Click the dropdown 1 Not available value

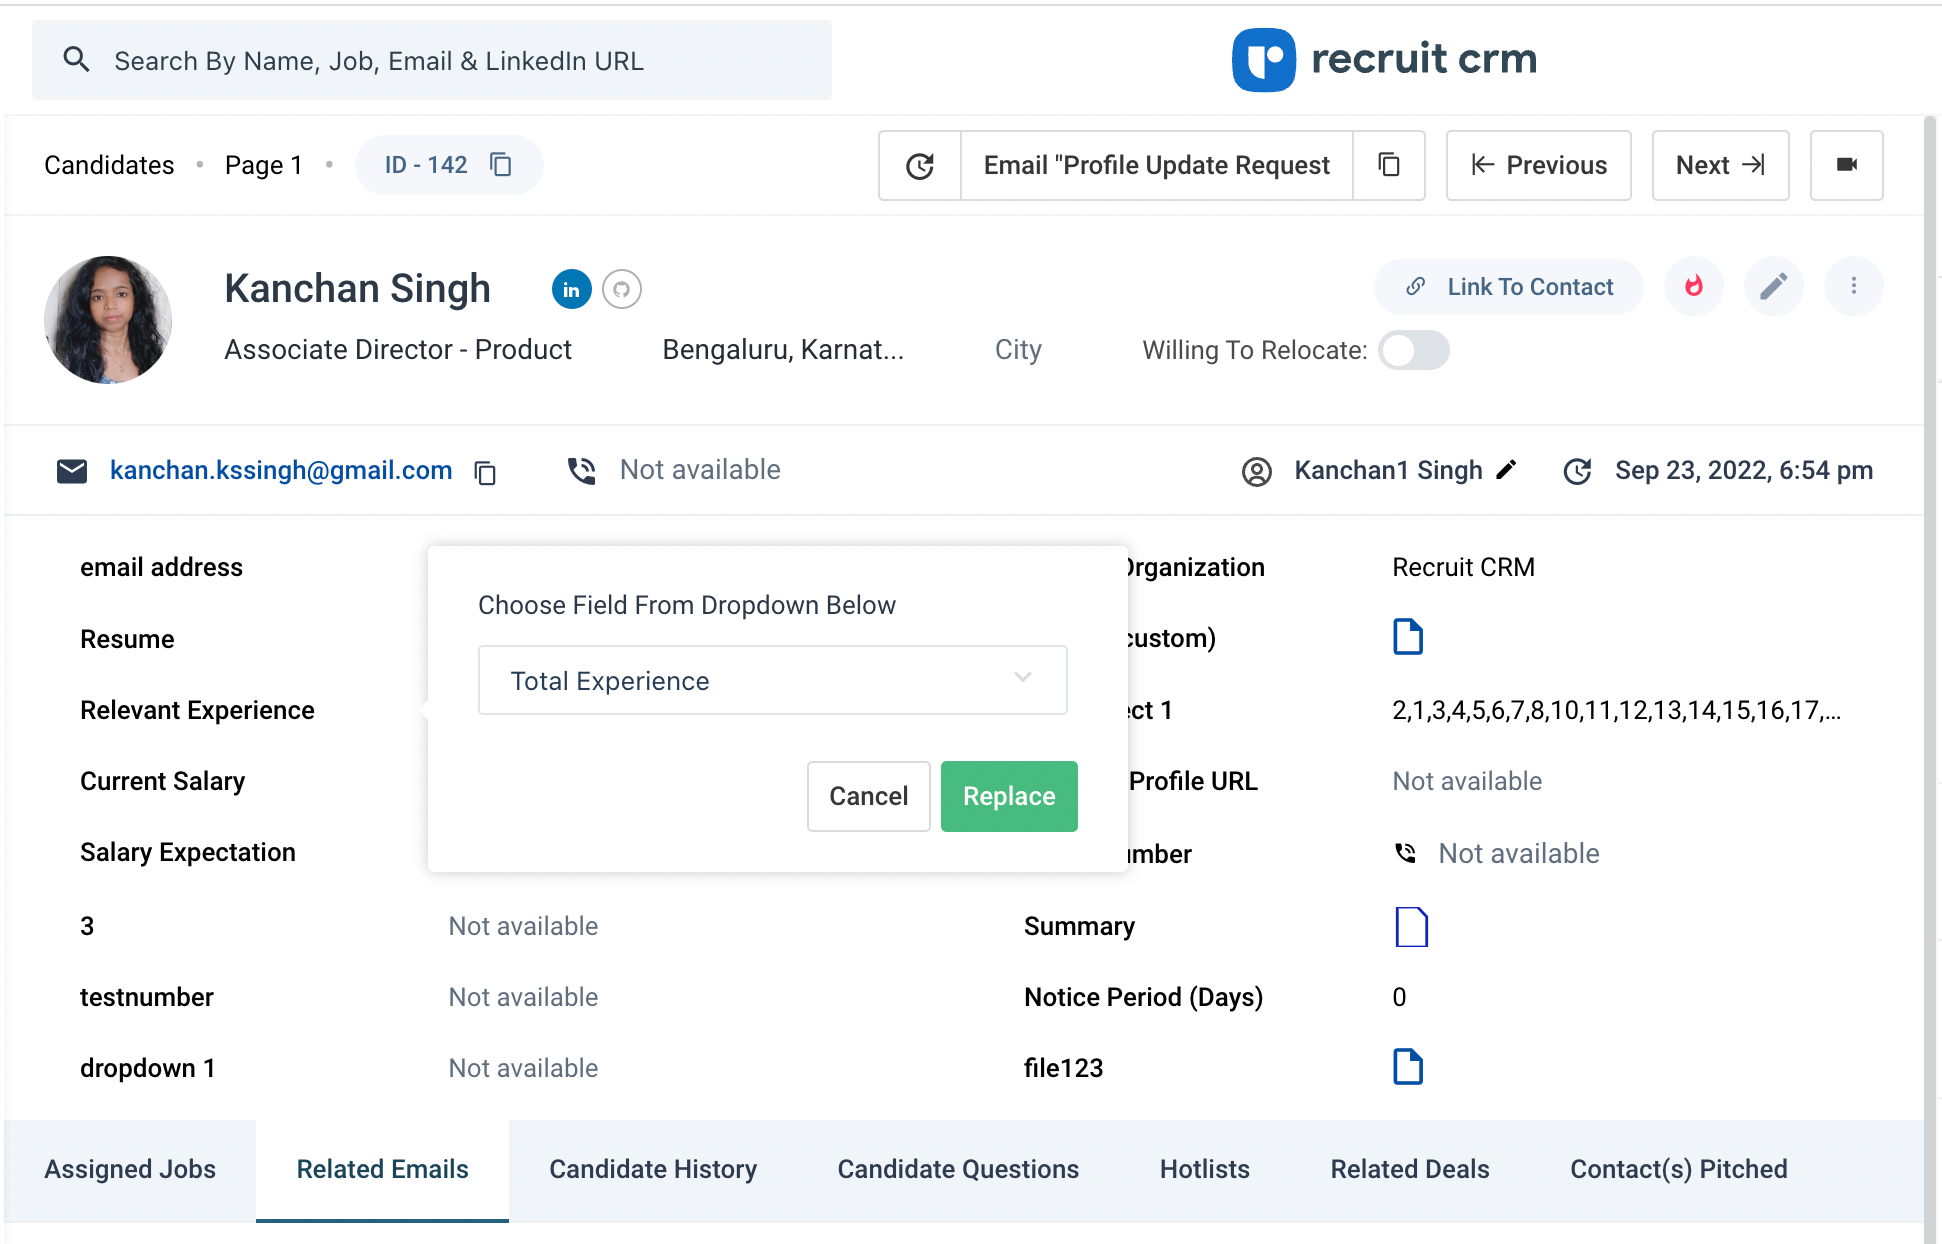523,1068
